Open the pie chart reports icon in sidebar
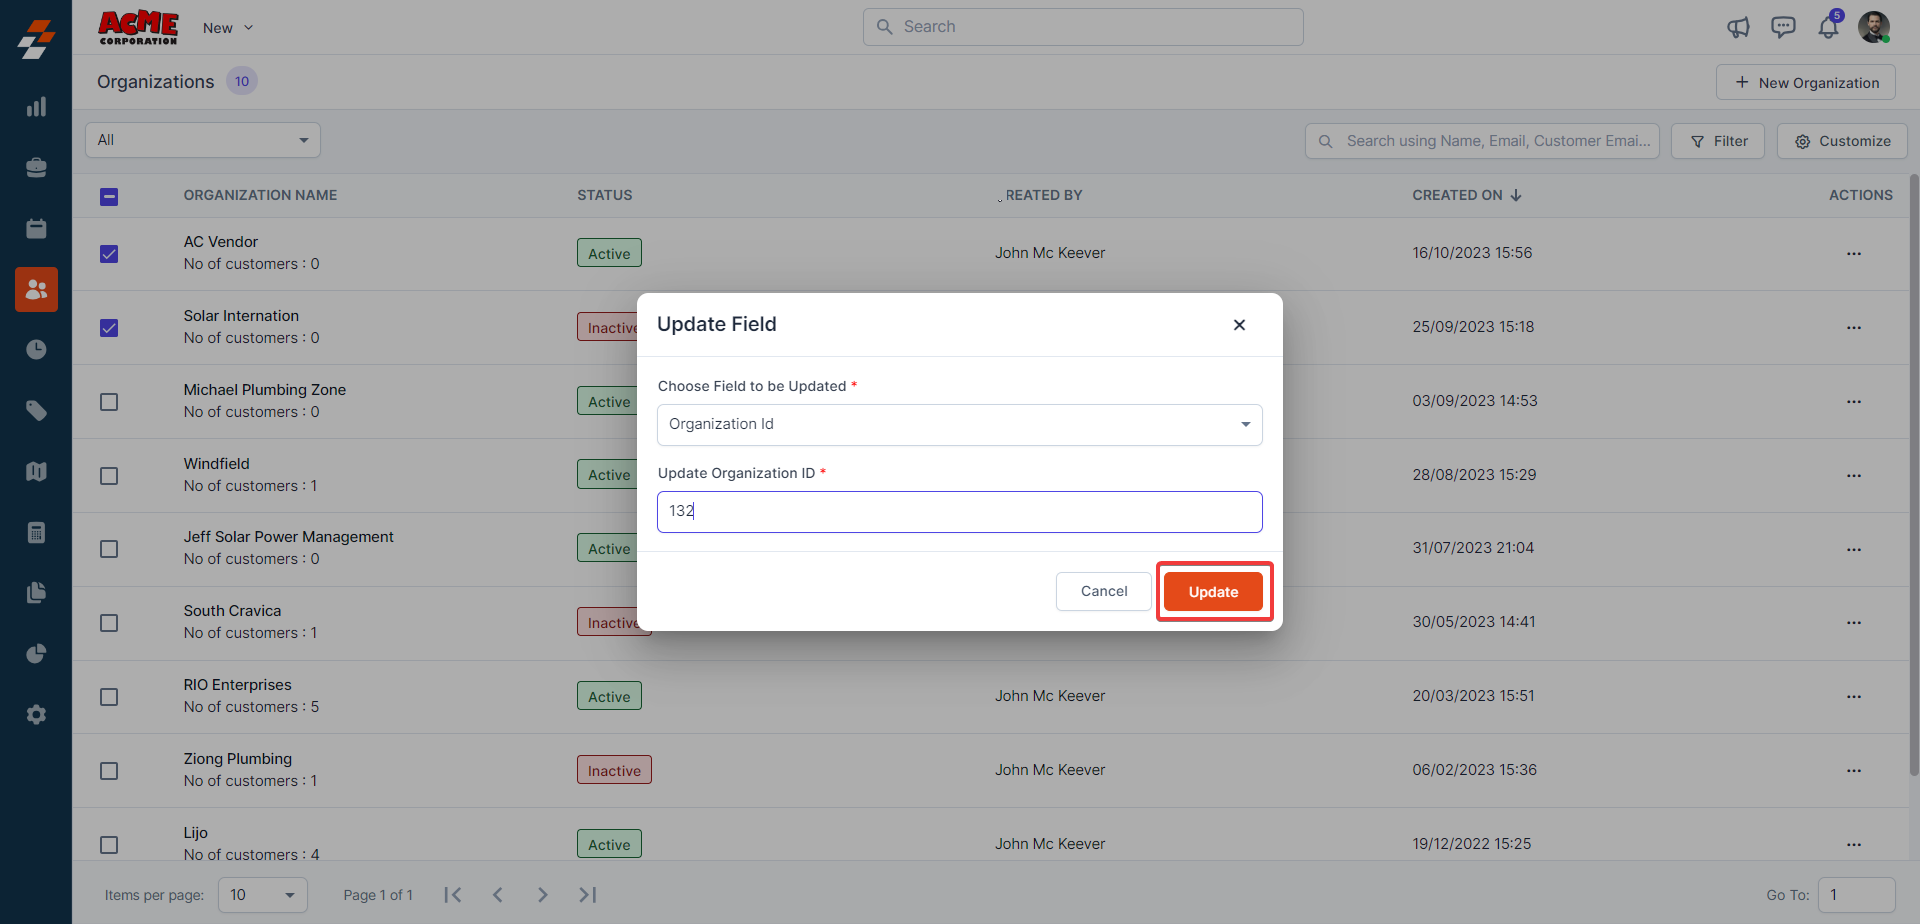Image resolution: width=1920 pixels, height=924 pixels. 36,654
